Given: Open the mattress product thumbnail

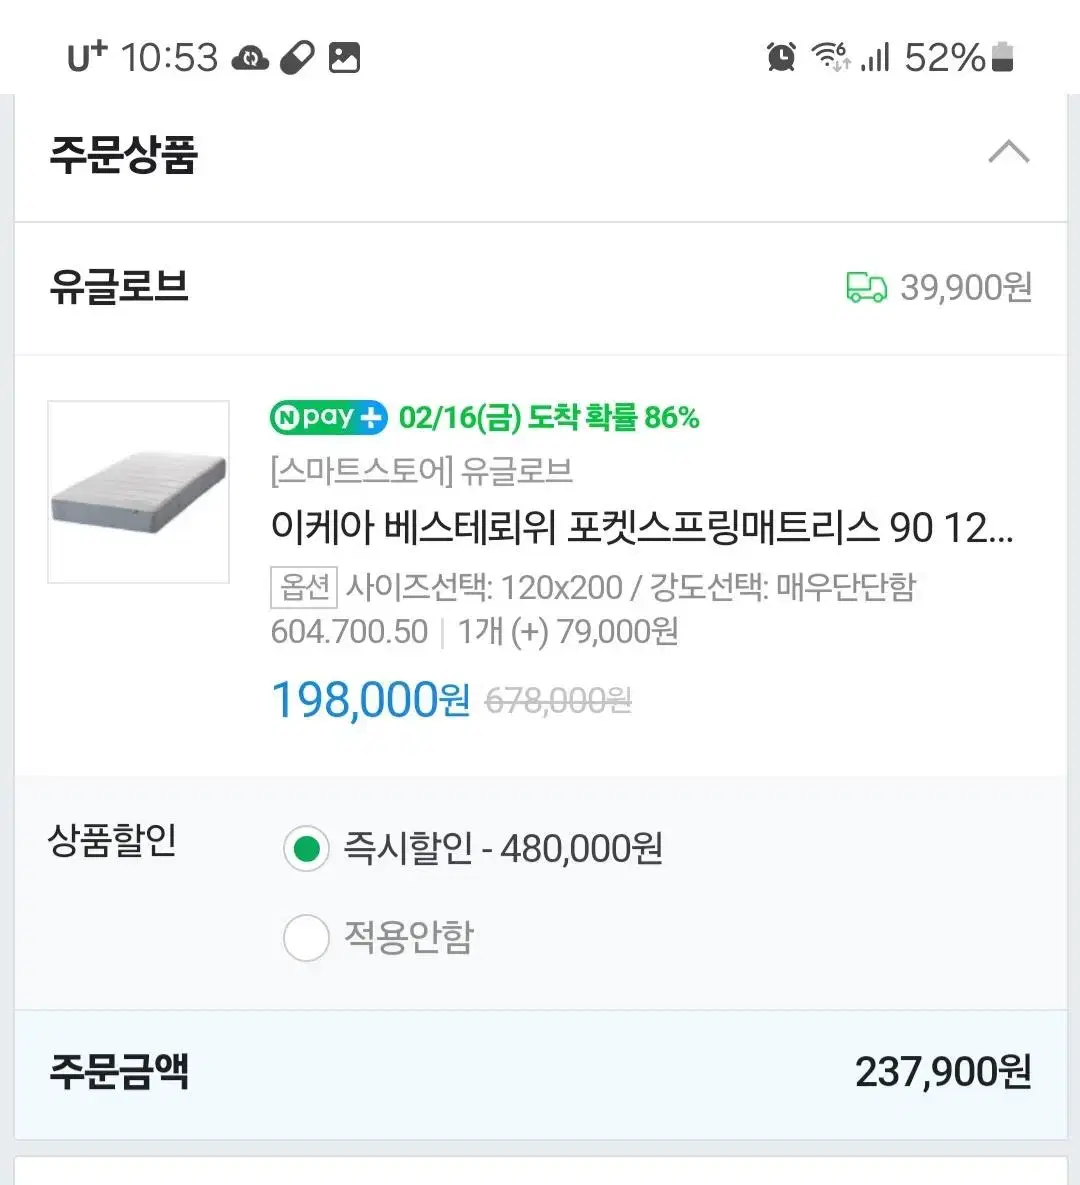Looking at the screenshot, I should click(x=138, y=492).
